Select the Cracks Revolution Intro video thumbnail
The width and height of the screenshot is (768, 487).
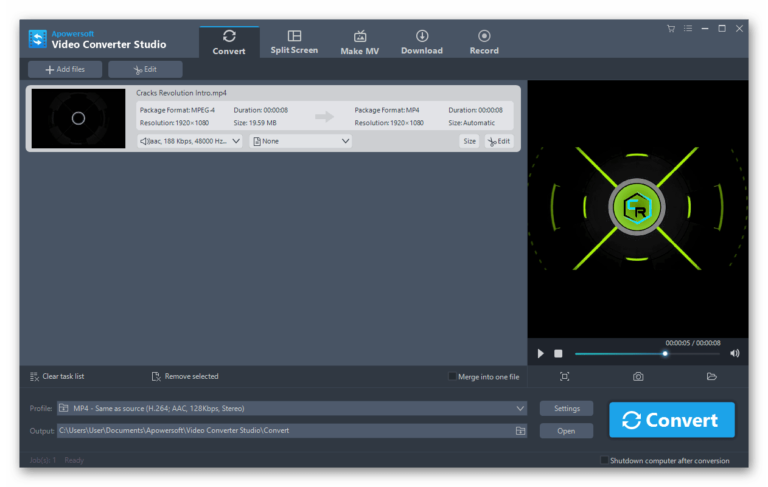coord(78,118)
